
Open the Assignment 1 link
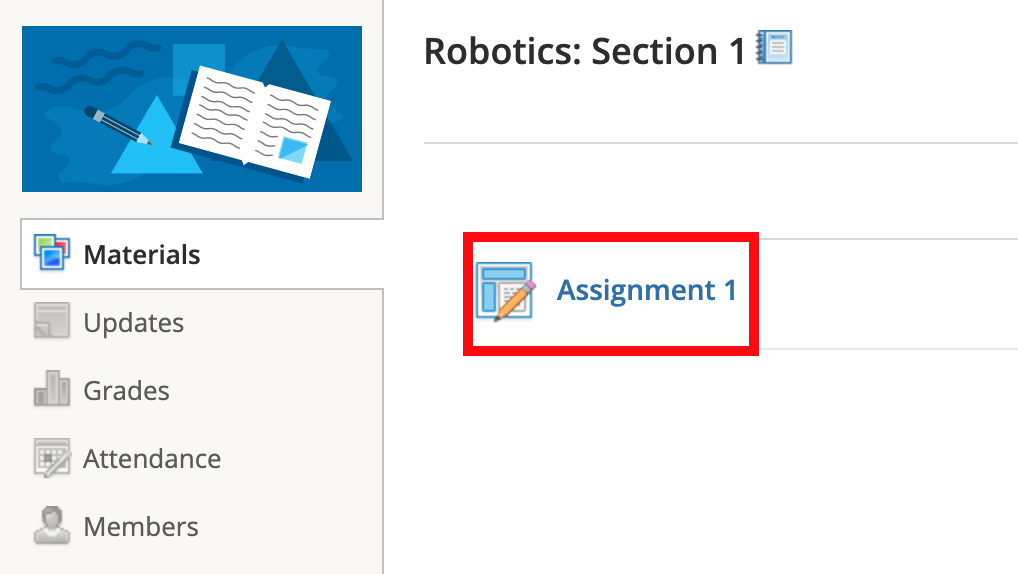click(x=646, y=291)
